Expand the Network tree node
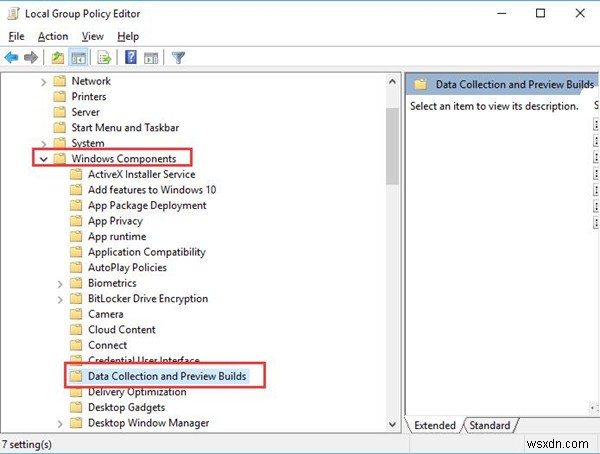600x454 pixels. [44, 82]
